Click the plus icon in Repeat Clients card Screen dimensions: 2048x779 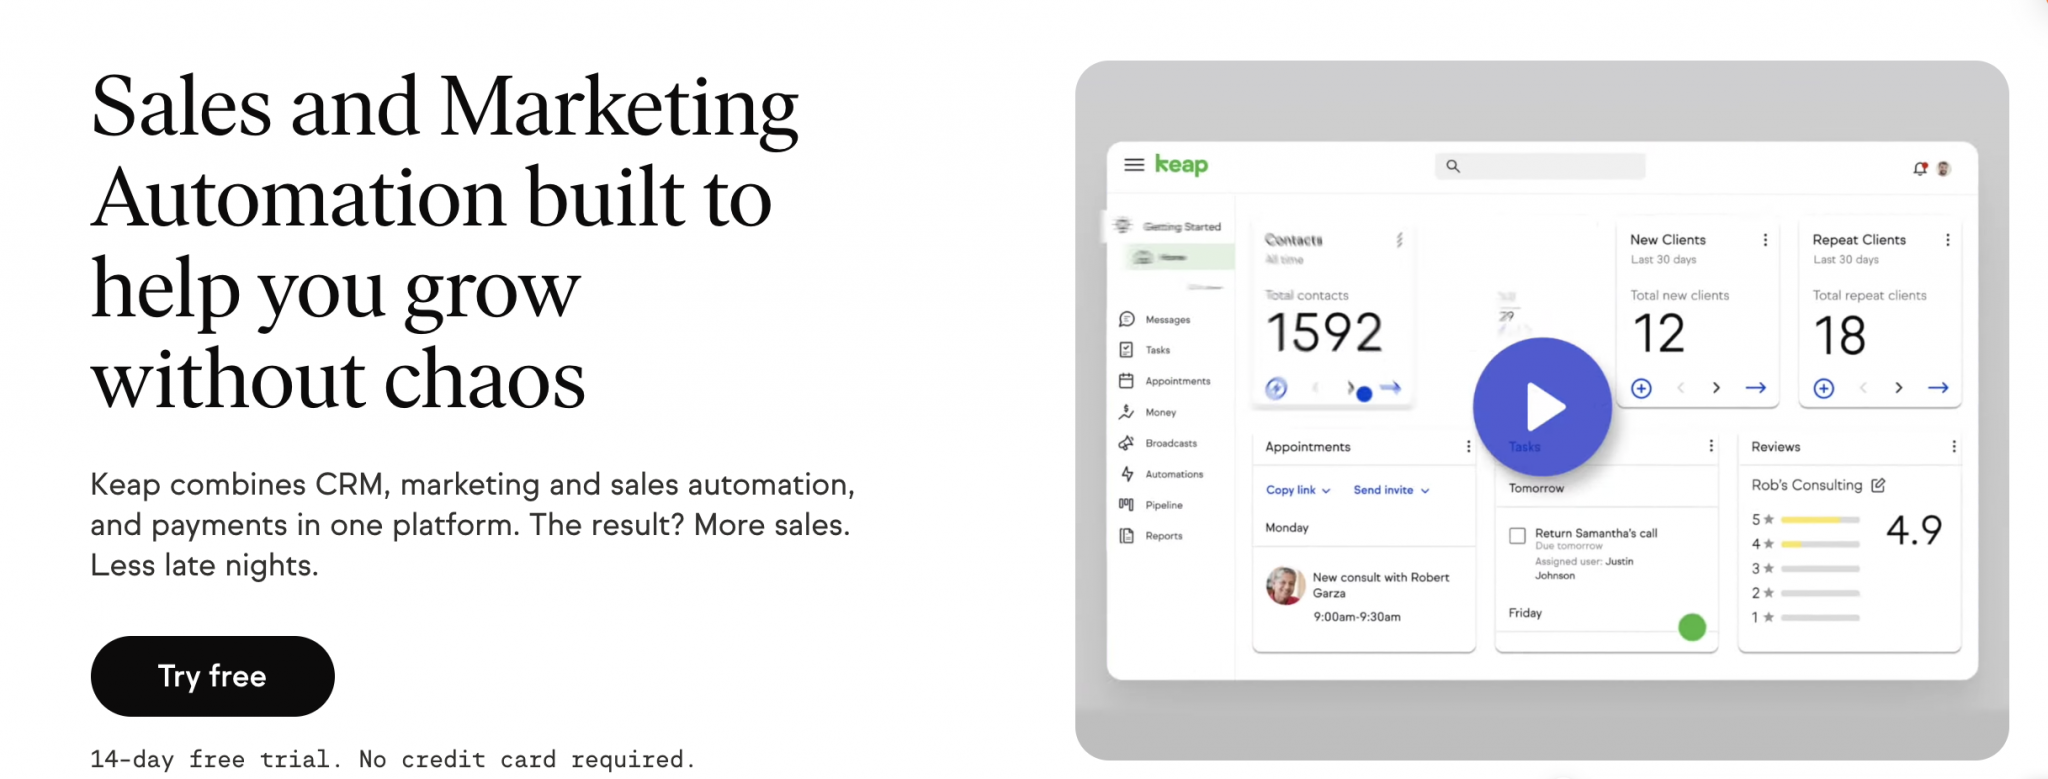[1823, 388]
